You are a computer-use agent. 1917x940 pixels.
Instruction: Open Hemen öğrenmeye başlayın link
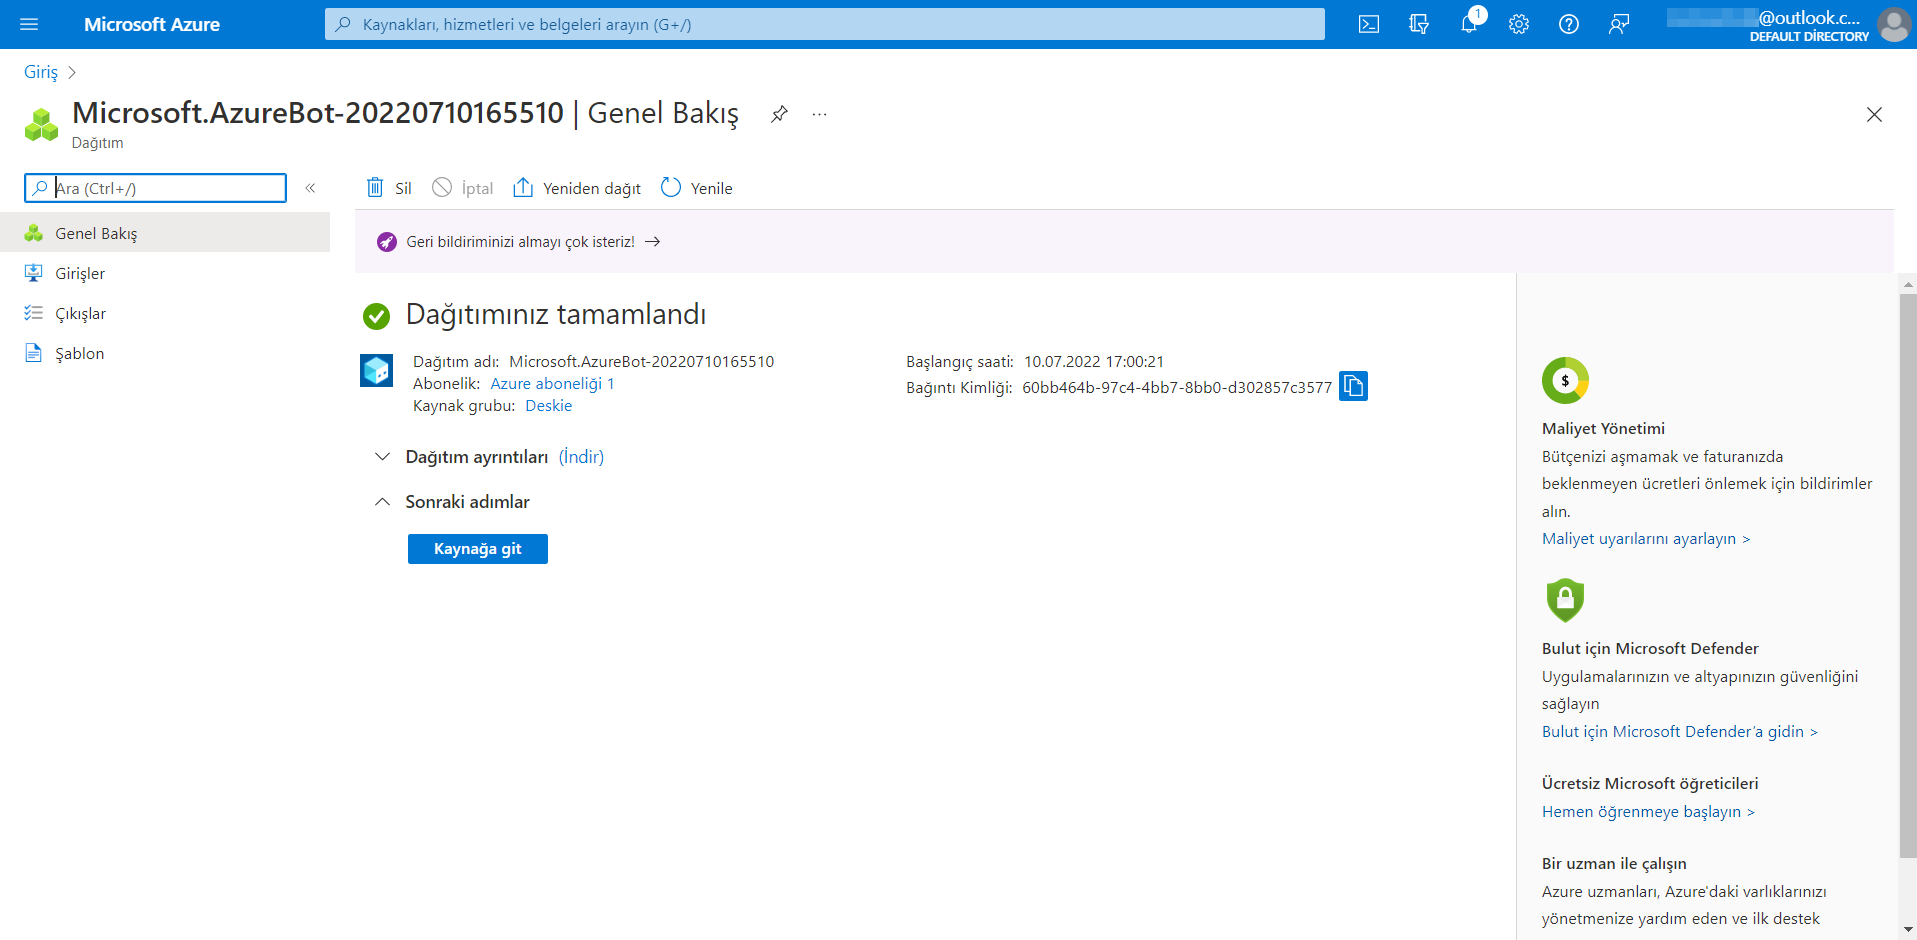tap(1648, 812)
